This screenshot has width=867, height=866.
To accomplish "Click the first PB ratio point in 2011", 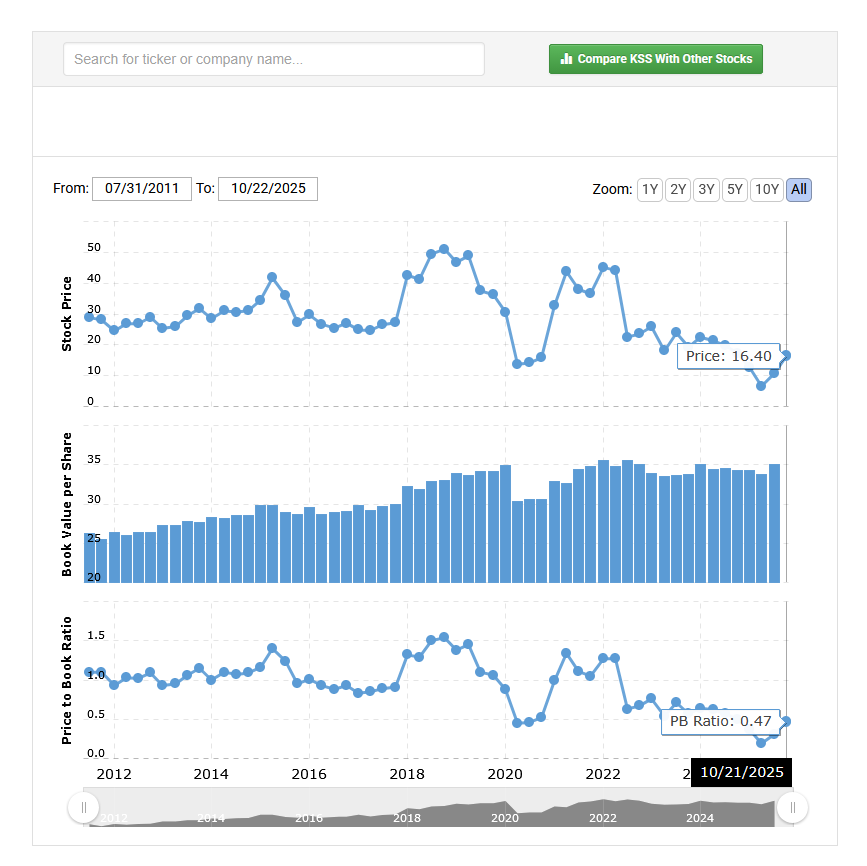I will click(x=89, y=672).
